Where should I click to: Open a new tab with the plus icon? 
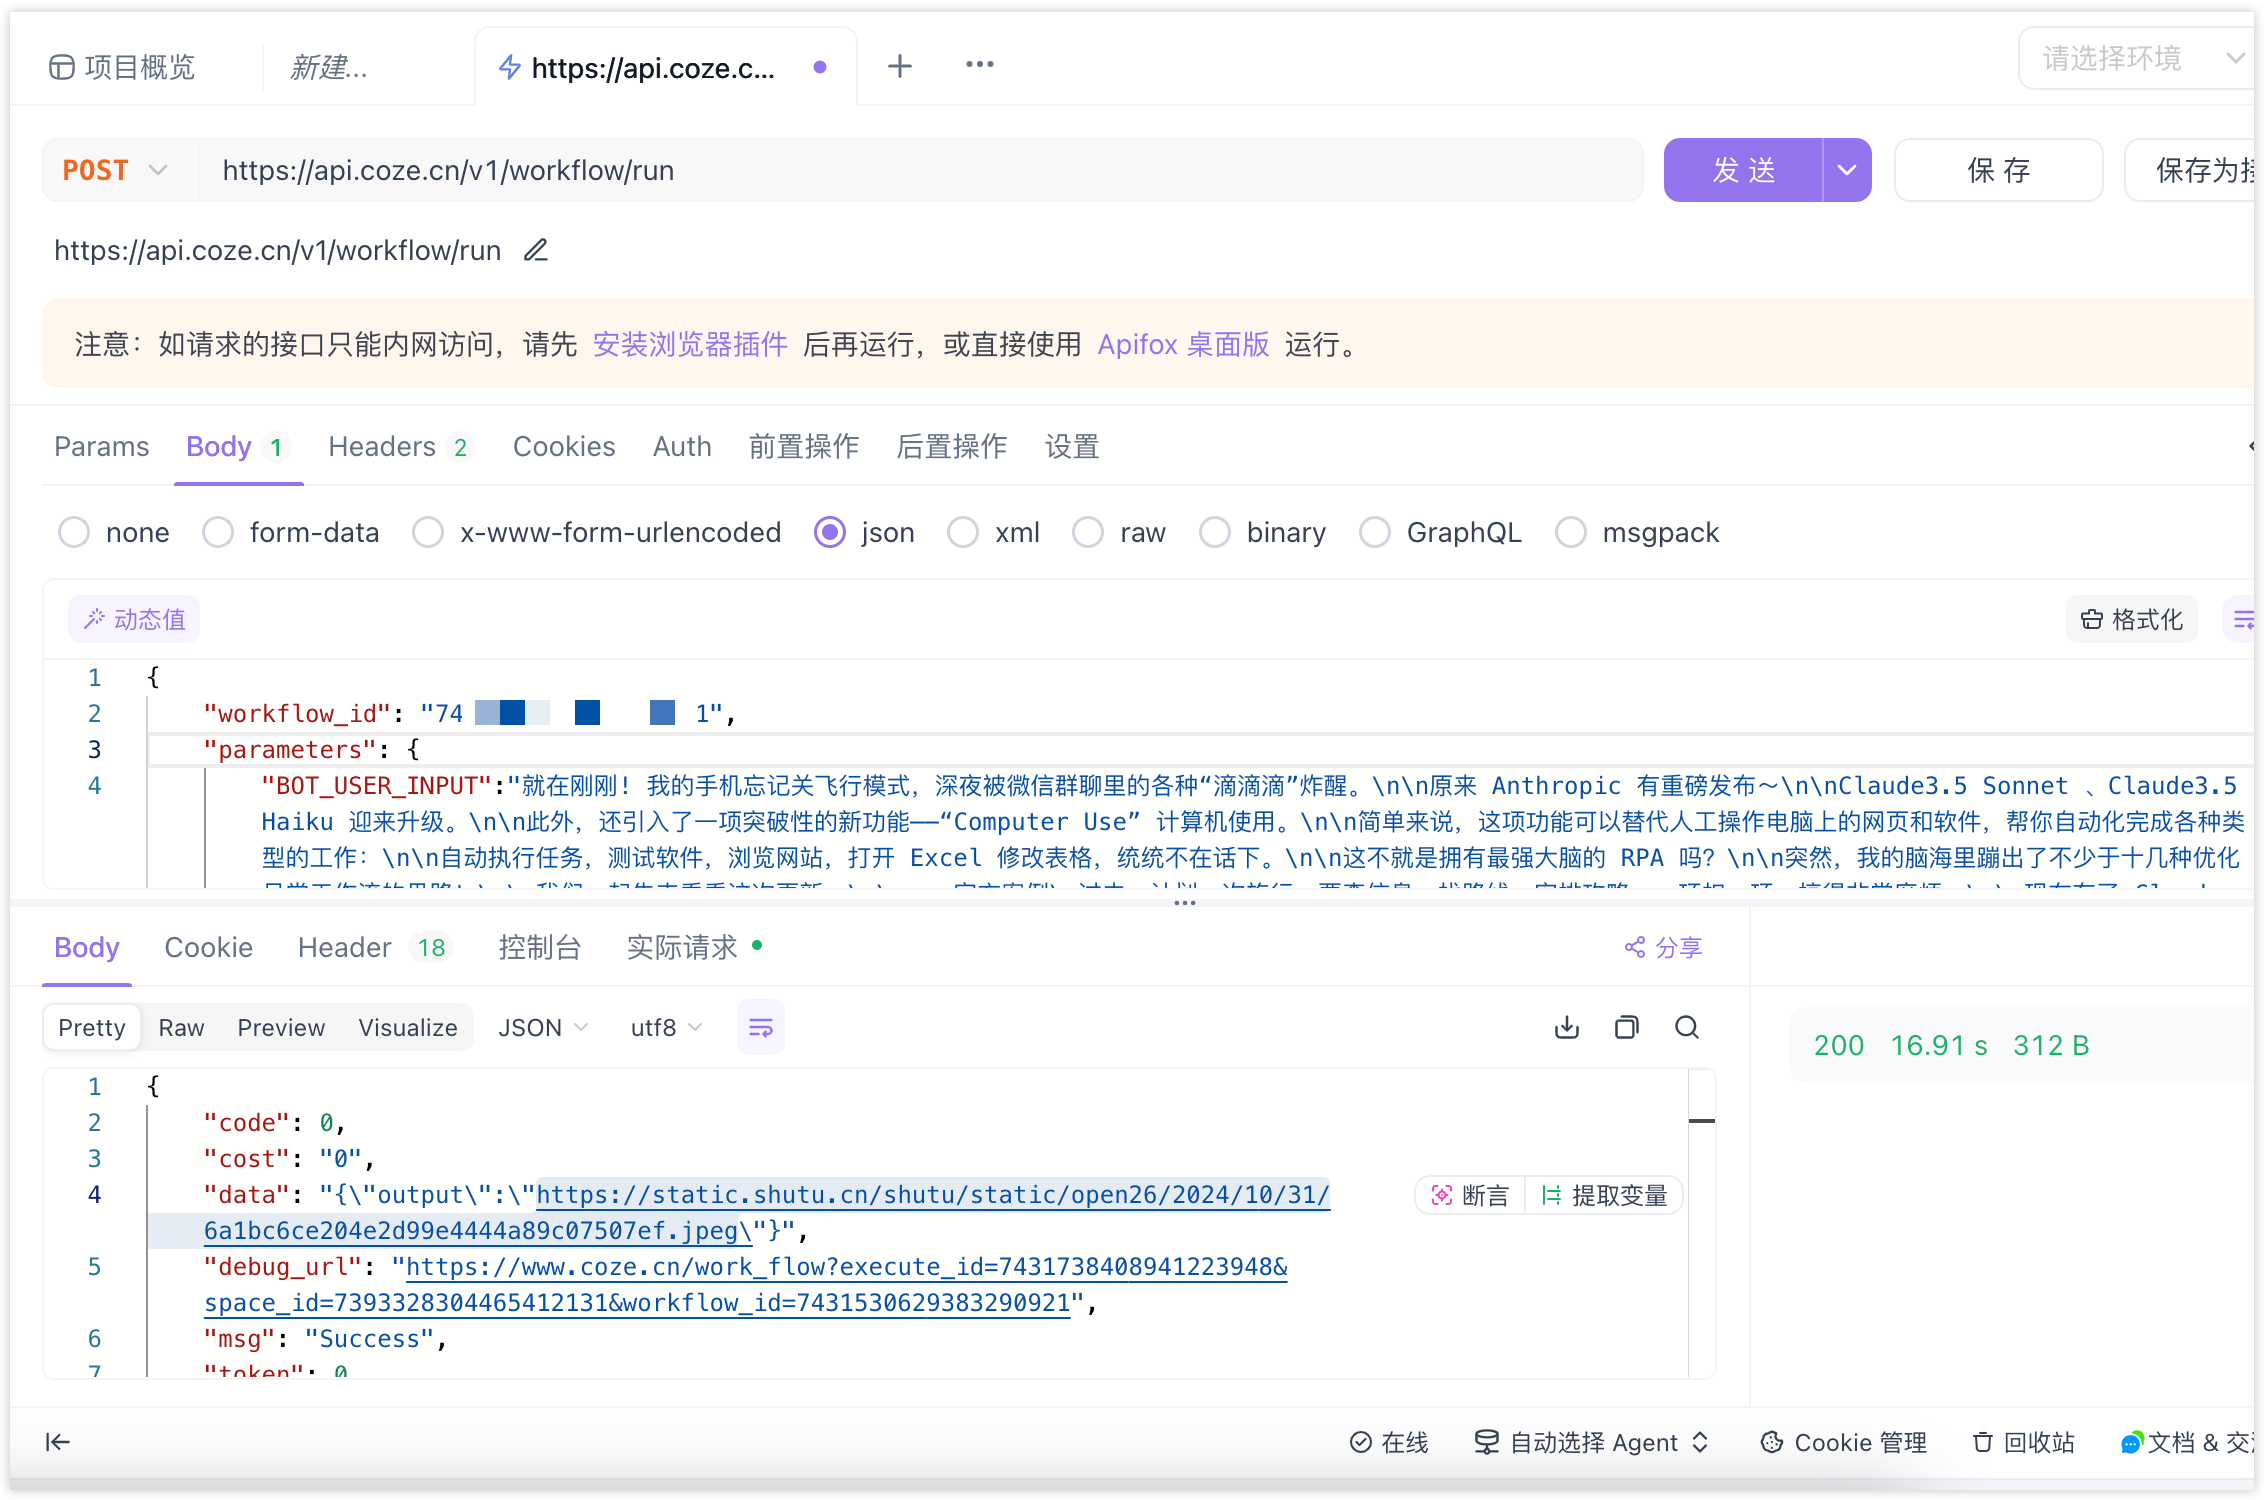tap(900, 66)
